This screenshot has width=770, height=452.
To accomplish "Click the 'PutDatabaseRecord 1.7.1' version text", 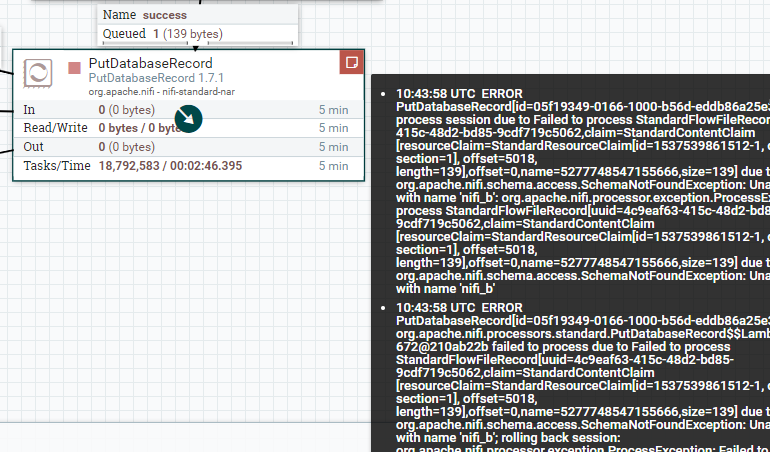I will click(x=156, y=78).
